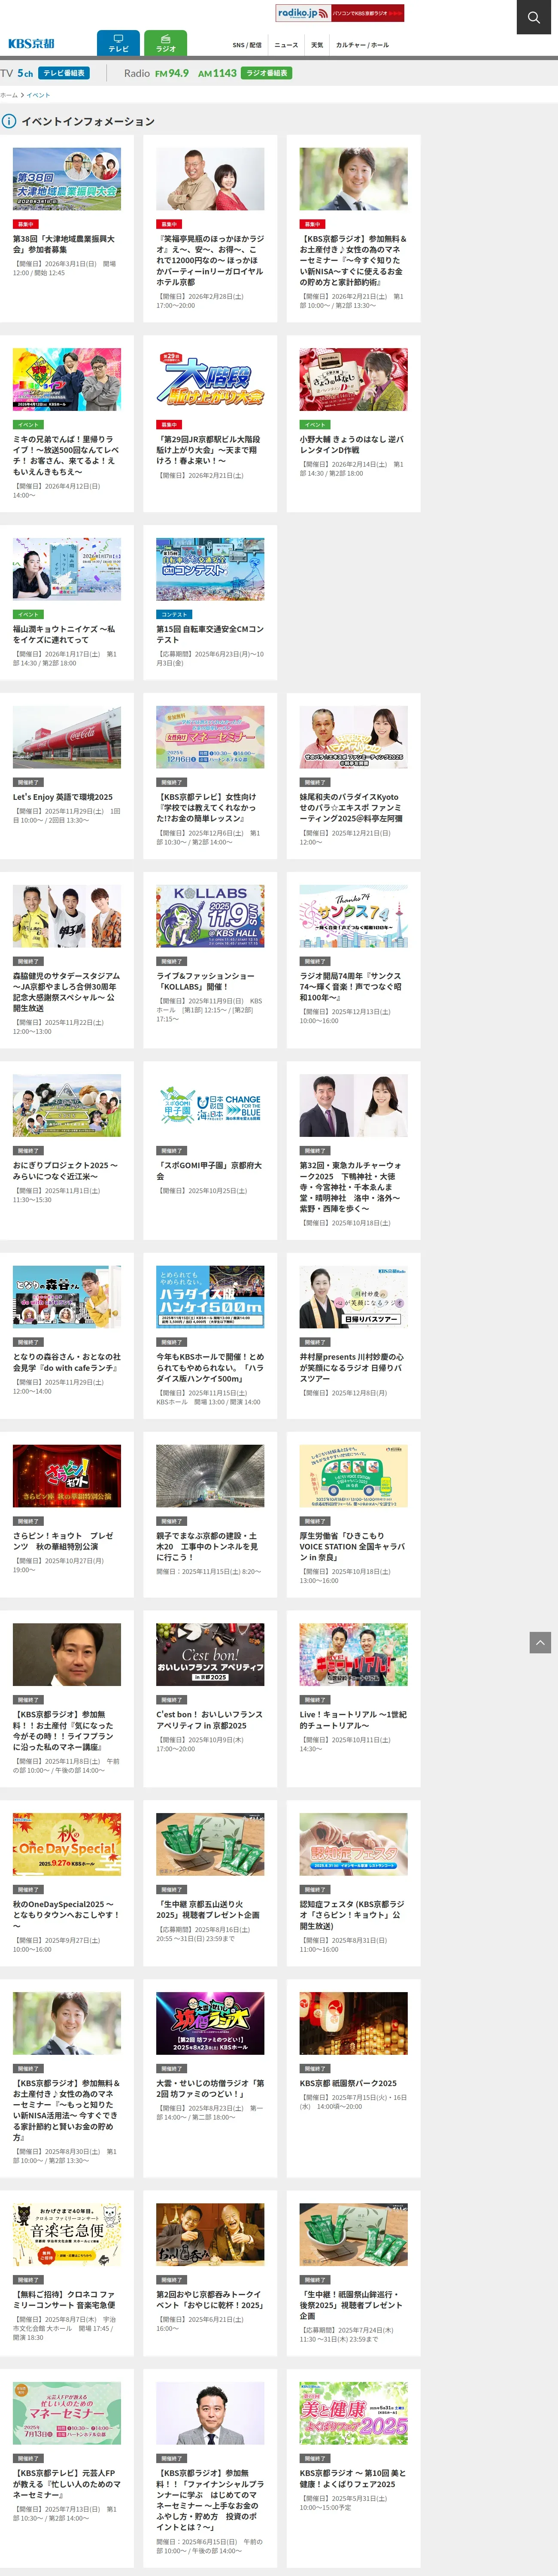
Task: Open the SNS / 配信 menu
Action: [x=247, y=45]
